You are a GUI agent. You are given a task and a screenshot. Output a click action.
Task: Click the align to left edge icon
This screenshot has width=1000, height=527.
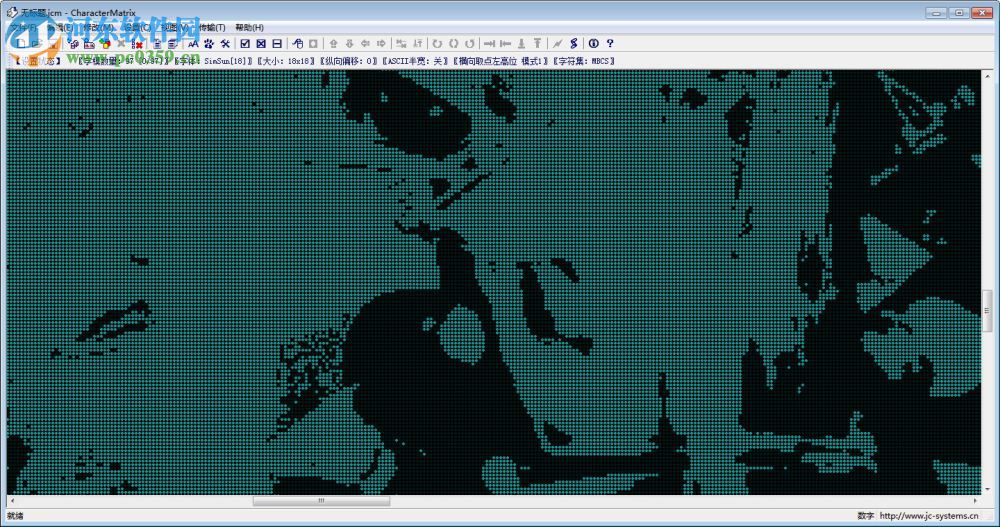pos(505,43)
